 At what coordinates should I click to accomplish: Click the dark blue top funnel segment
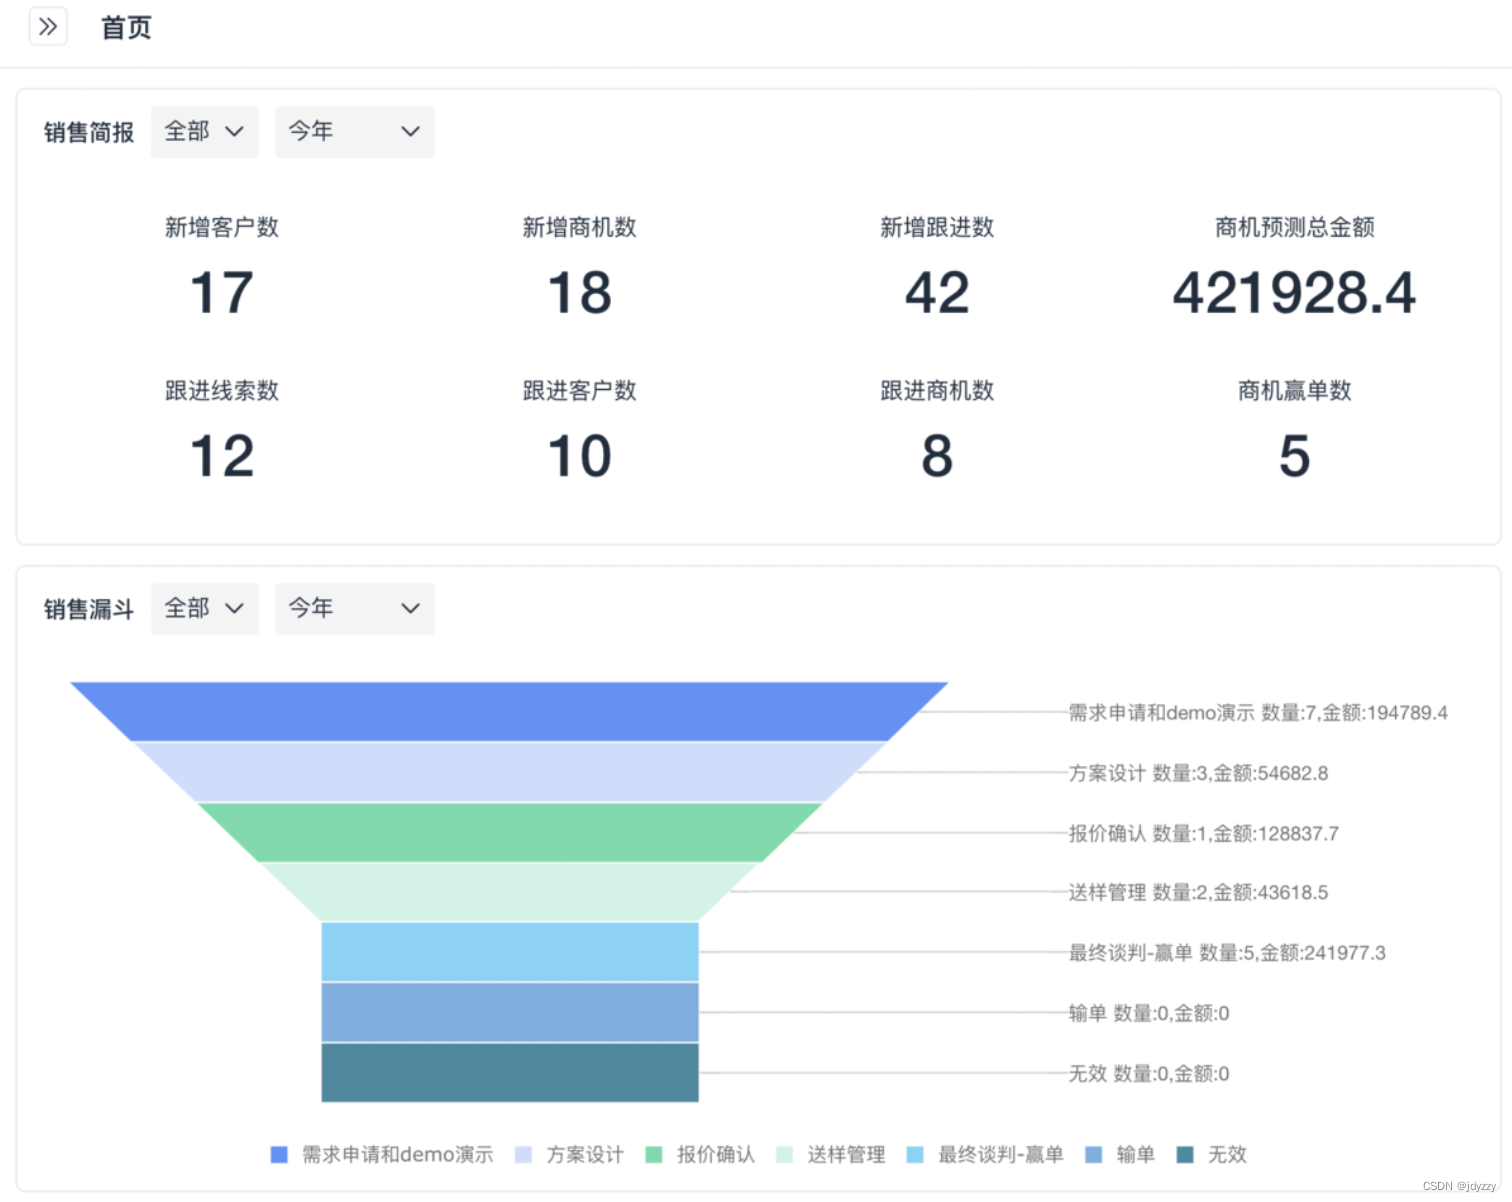pyautogui.click(x=509, y=712)
